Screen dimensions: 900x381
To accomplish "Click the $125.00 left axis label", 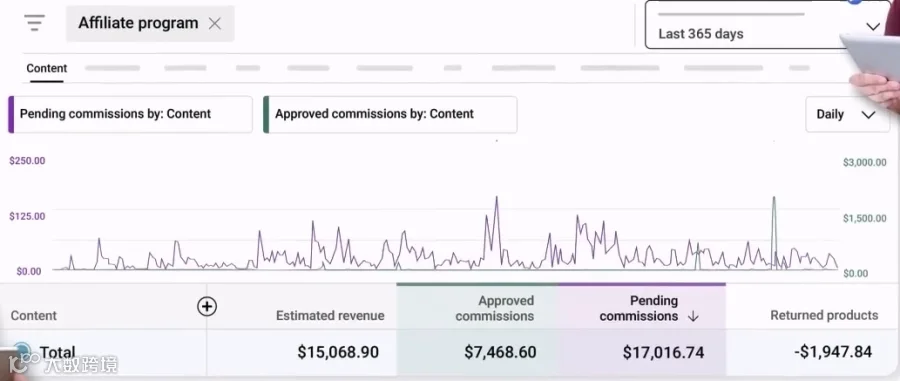I will (27, 216).
